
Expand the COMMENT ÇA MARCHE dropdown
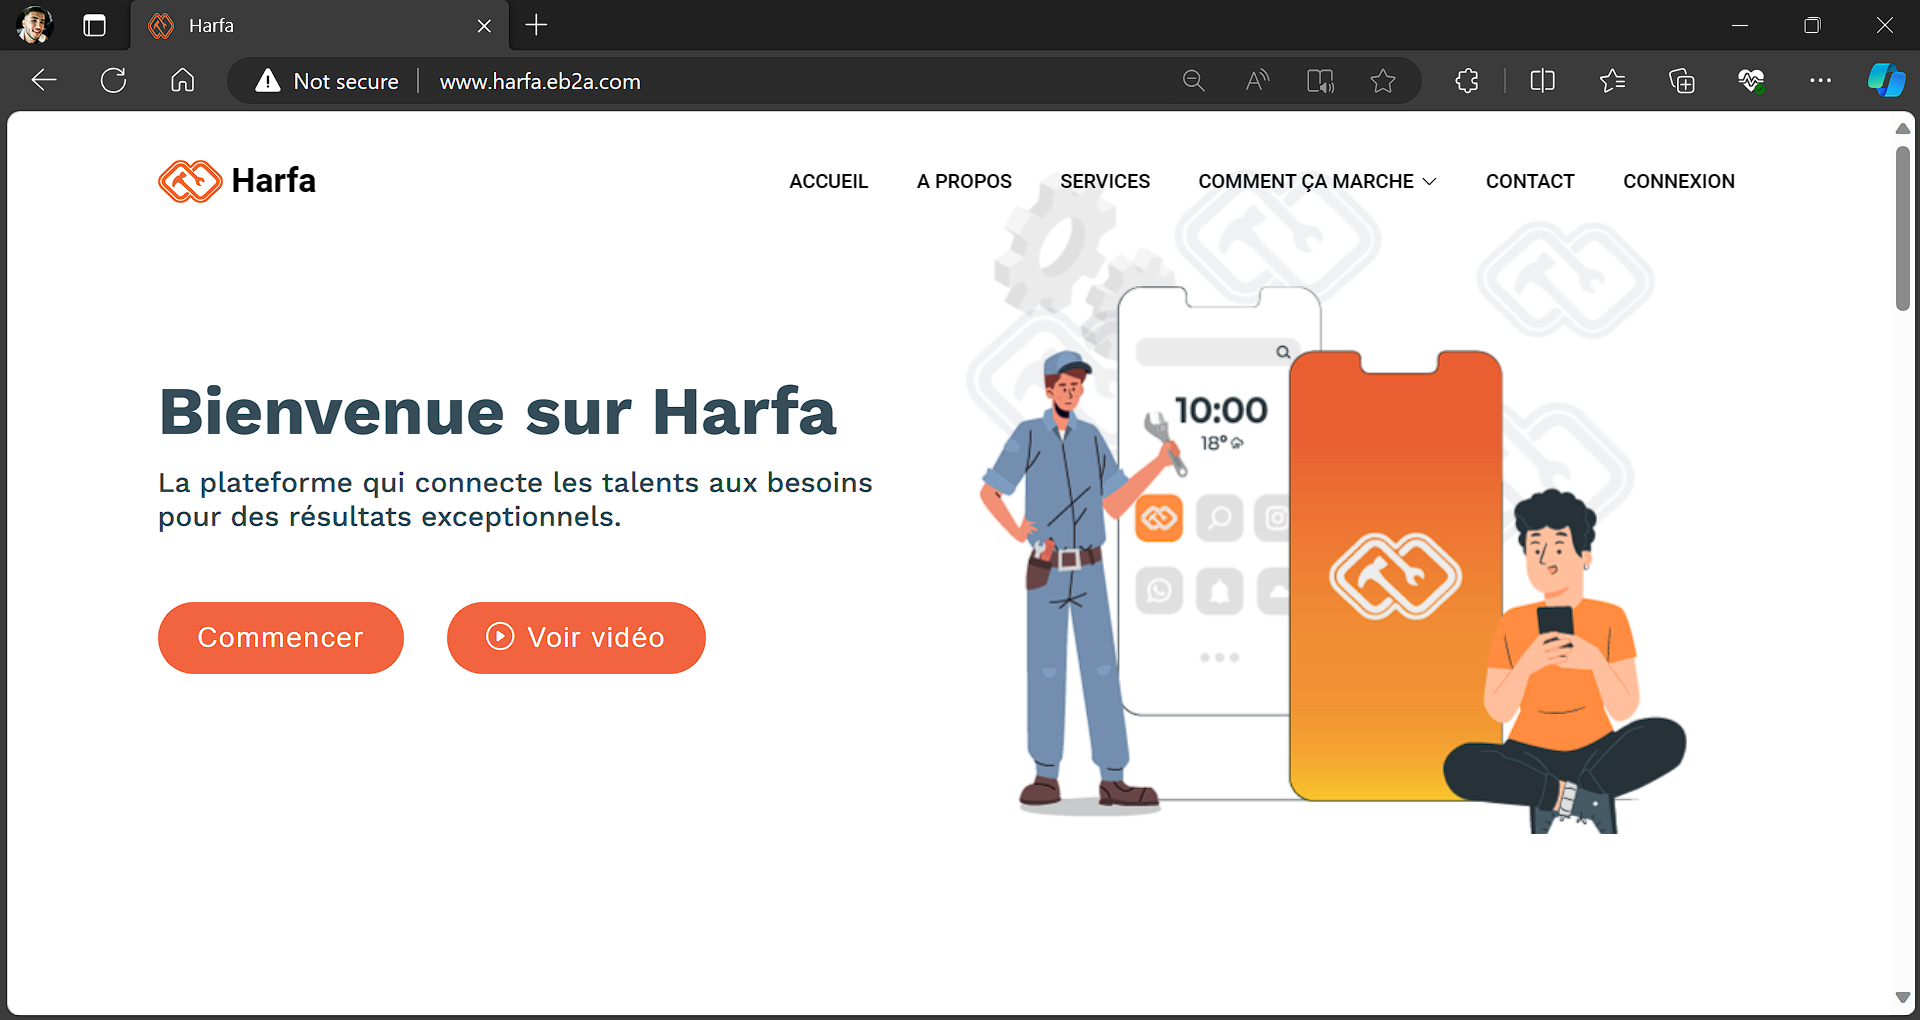(x=1317, y=181)
